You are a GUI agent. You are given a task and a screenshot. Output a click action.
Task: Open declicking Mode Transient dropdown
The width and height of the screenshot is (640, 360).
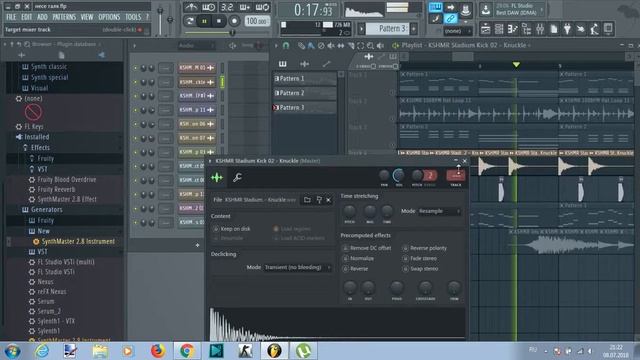297,267
